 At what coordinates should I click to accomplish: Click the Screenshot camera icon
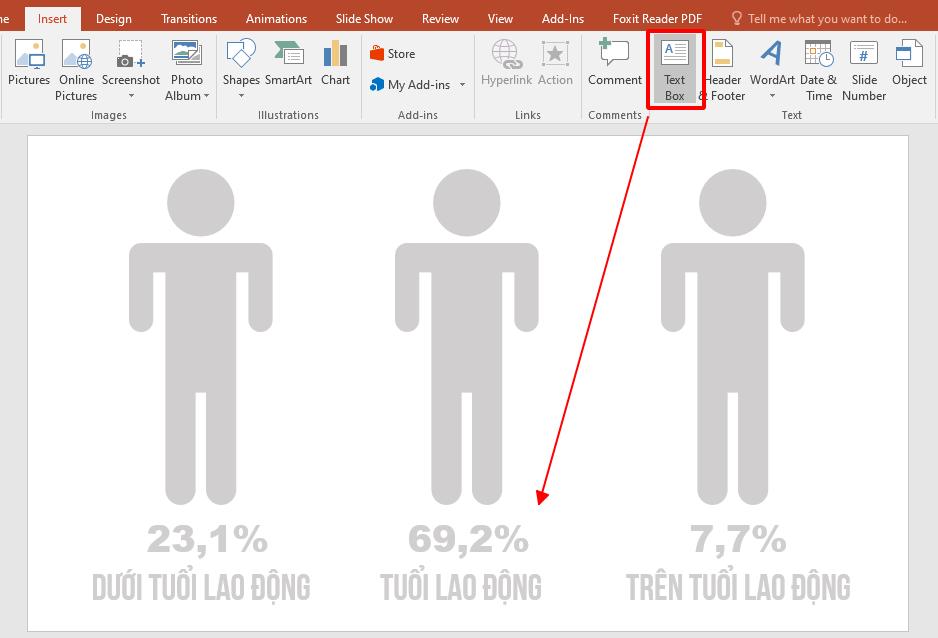coord(131,54)
